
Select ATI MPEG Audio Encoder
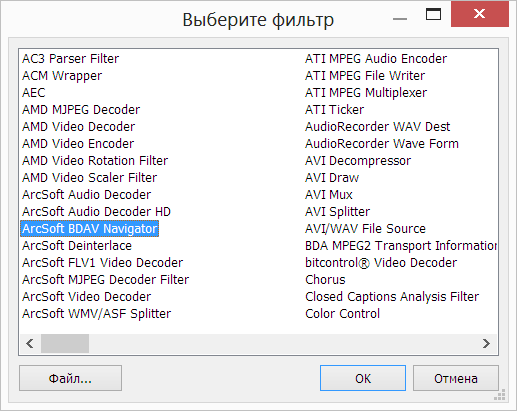click(x=376, y=59)
